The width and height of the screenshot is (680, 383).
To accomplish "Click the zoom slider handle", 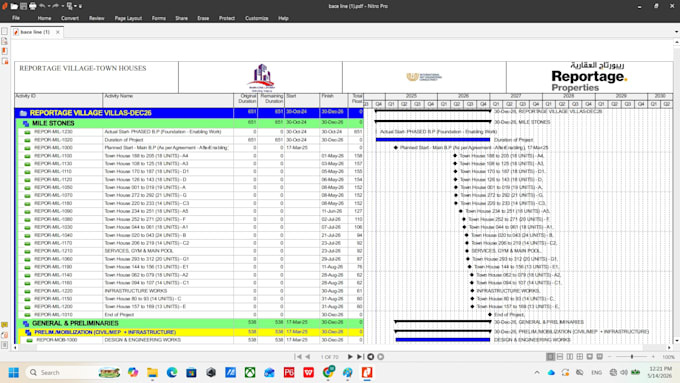I will click(632, 357).
